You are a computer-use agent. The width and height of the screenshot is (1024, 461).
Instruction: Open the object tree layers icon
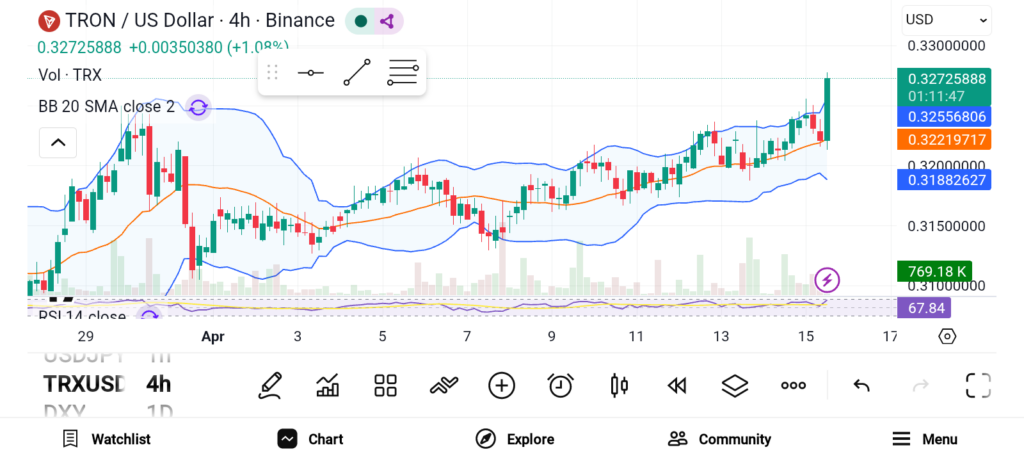(735, 385)
